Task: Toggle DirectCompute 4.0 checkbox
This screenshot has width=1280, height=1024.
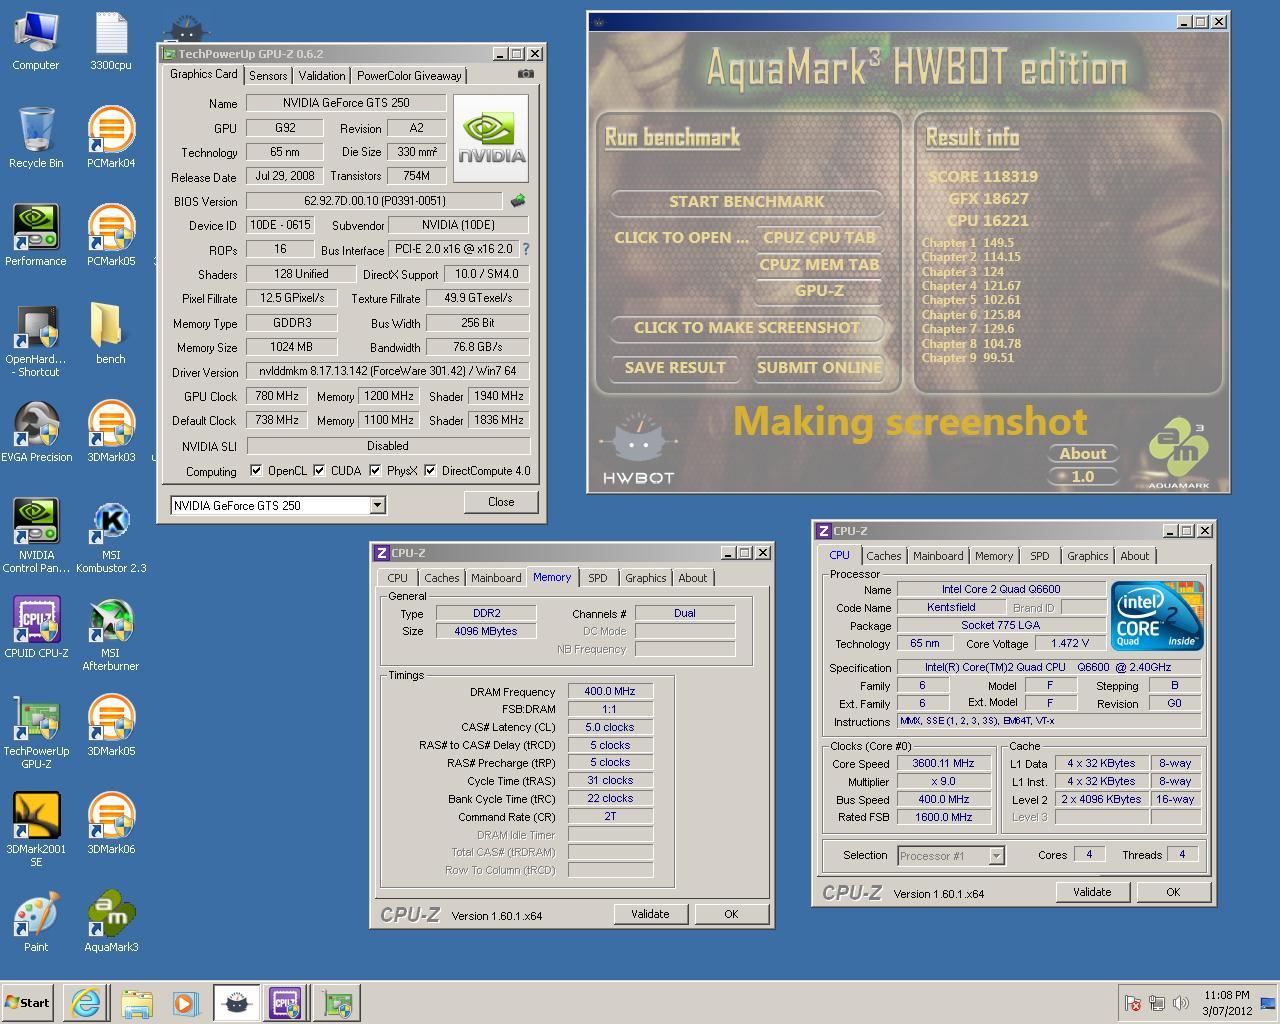Action: tap(430, 470)
